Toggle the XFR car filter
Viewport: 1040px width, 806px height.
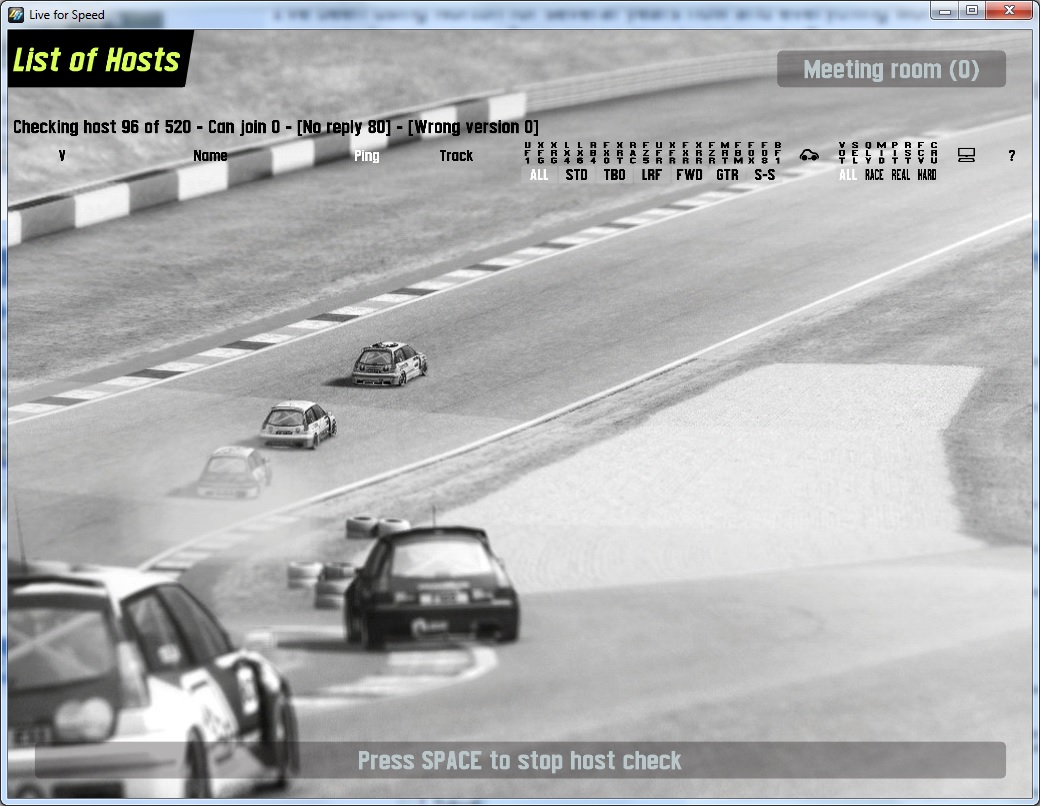point(672,153)
